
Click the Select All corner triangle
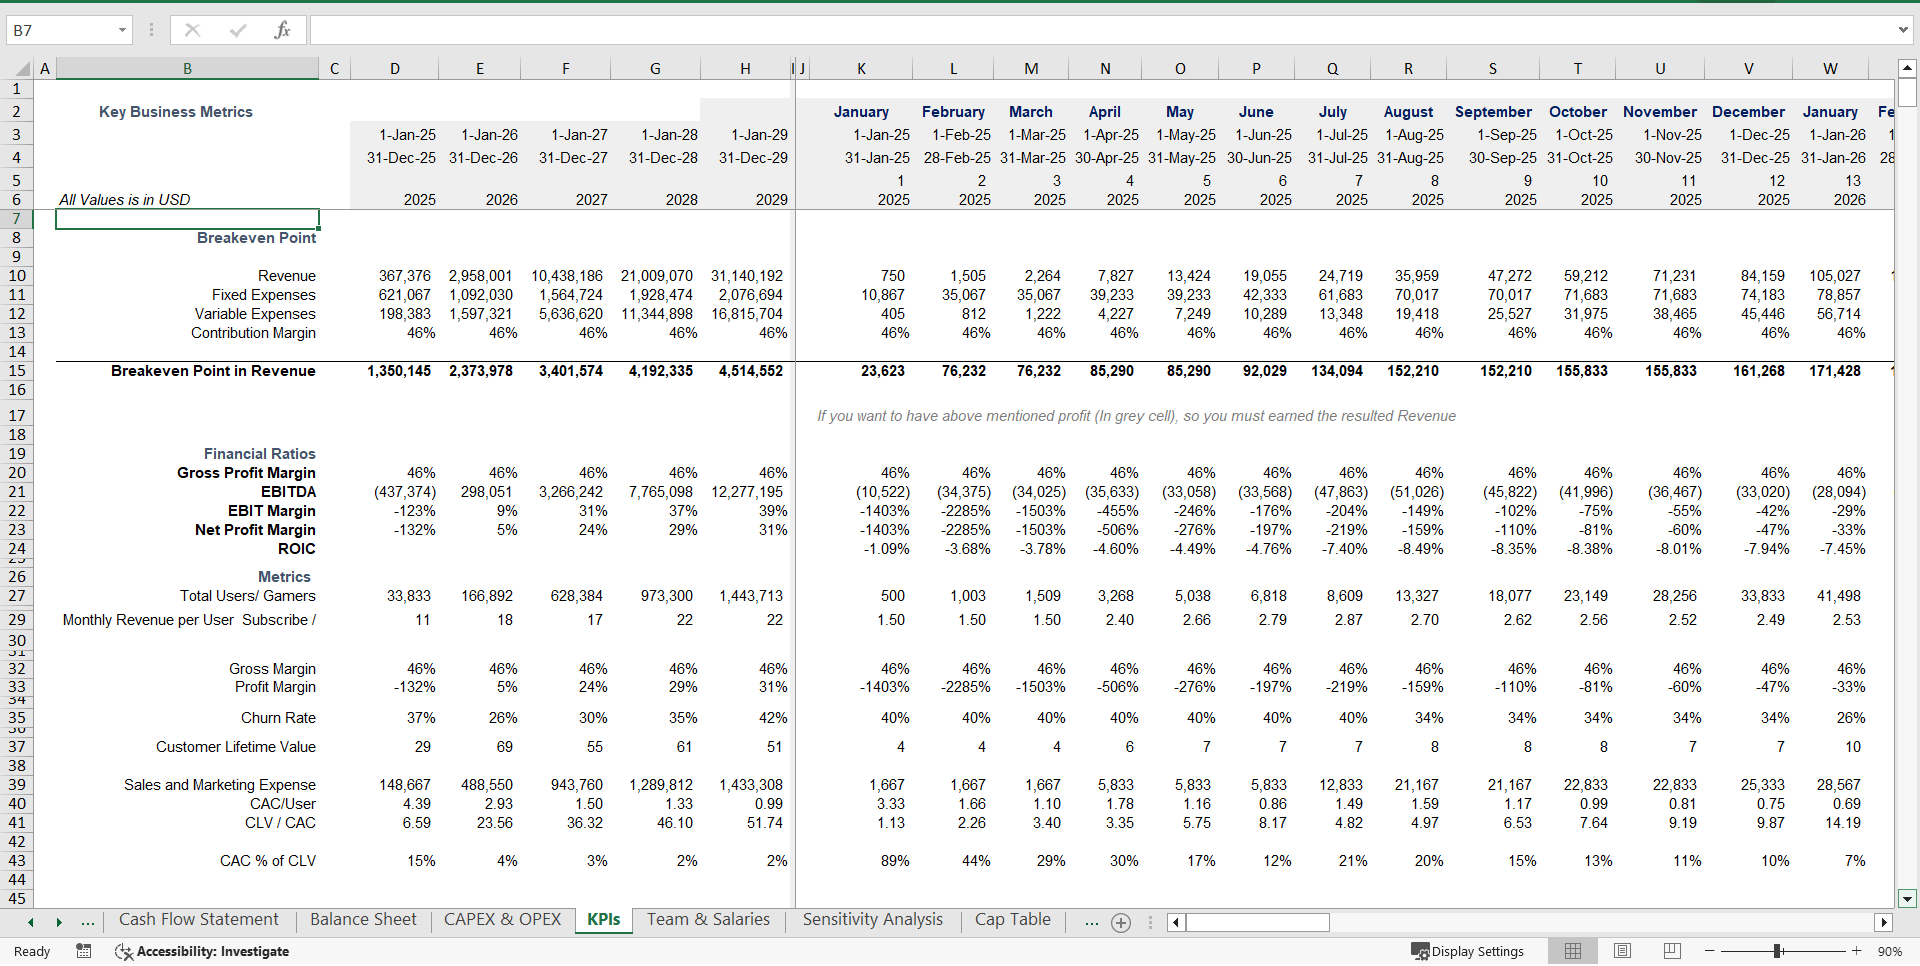22,69
